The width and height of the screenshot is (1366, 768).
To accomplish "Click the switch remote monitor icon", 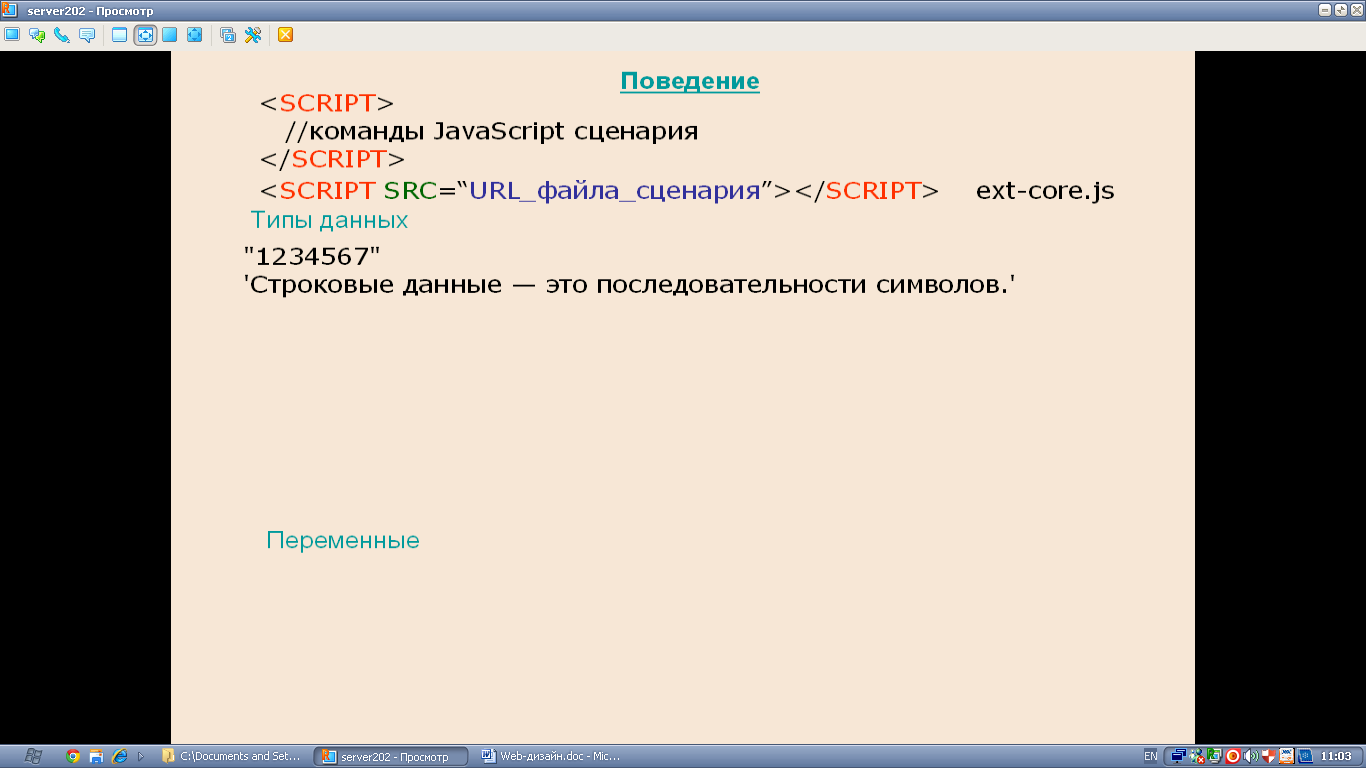I will click(228, 35).
